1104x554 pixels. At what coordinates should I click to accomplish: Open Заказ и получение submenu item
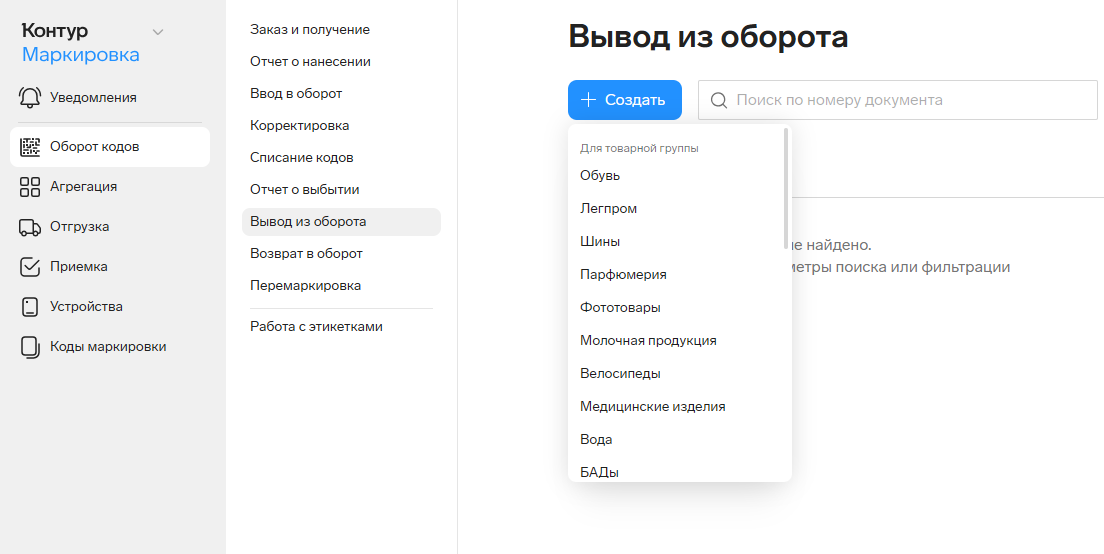point(310,30)
